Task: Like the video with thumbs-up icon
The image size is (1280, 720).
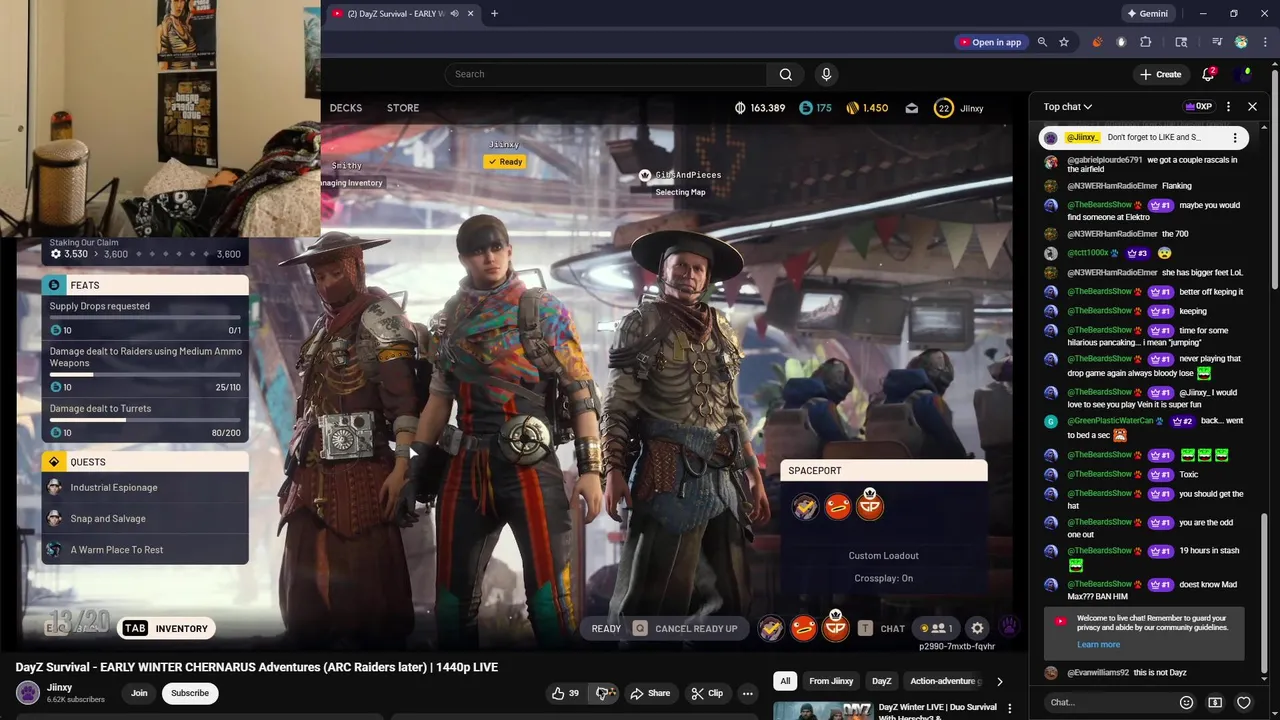Action: [565, 693]
